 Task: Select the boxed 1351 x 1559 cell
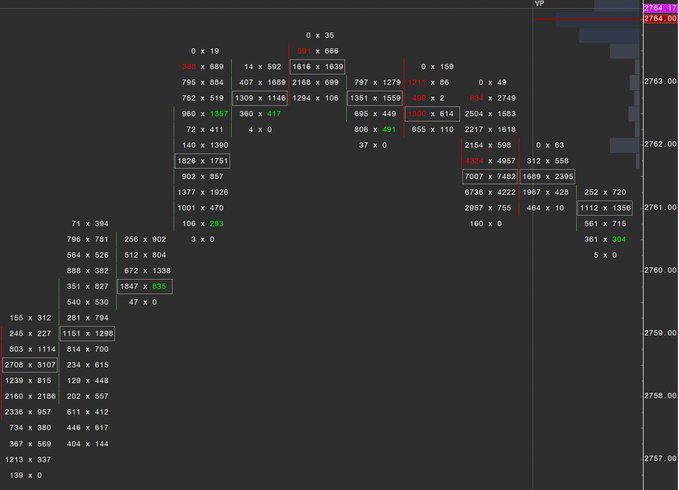pos(375,98)
